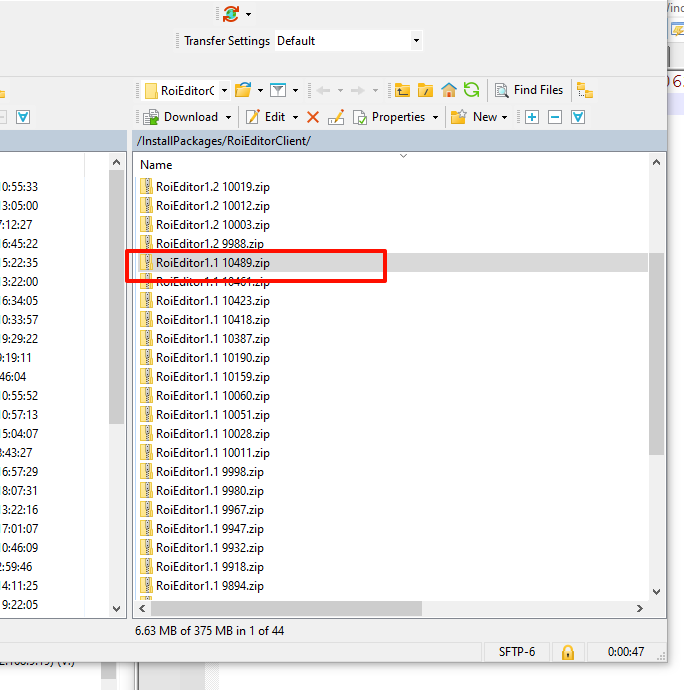Image resolution: width=684 pixels, height=690 pixels.
Task: Open the Transfer Settings dropdown
Action: 348,41
